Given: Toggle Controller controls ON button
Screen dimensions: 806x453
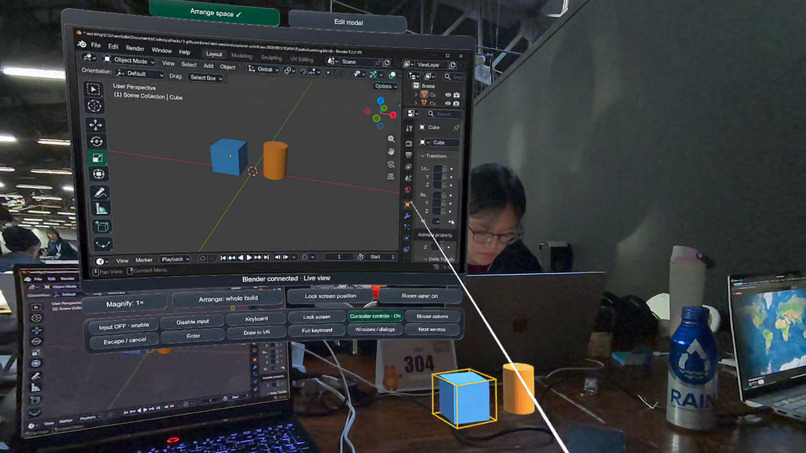Looking at the screenshot, I should pyautogui.click(x=375, y=316).
